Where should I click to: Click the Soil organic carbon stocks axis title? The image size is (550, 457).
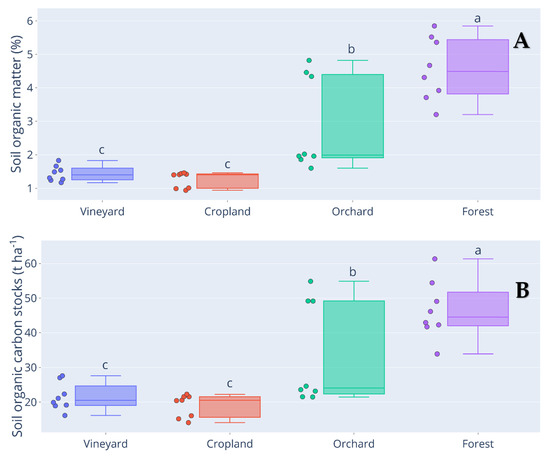pos(17,336)
